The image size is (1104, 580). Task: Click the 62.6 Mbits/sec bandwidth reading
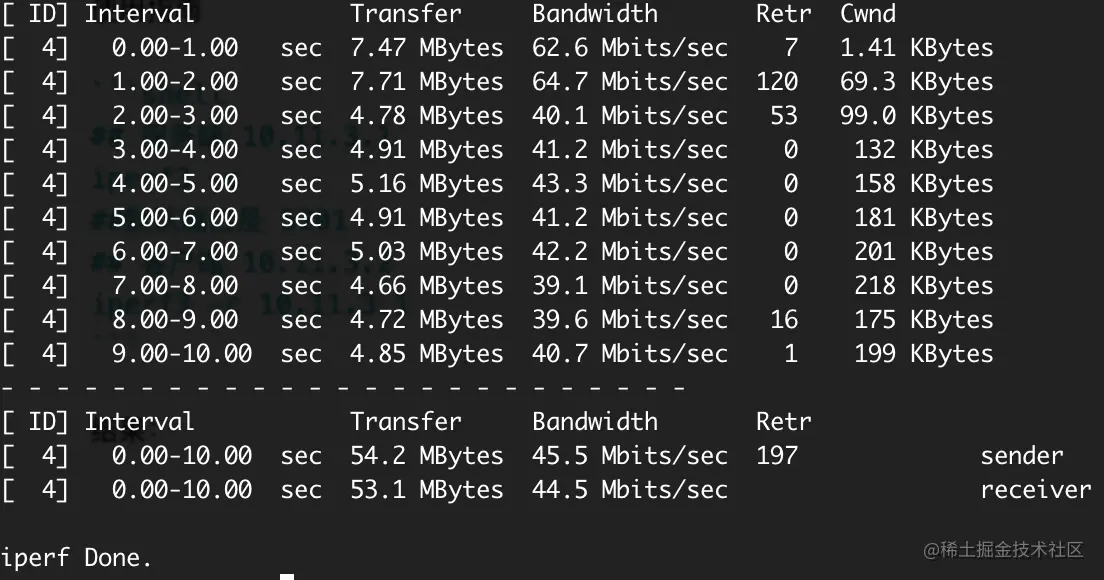(629, 48)
